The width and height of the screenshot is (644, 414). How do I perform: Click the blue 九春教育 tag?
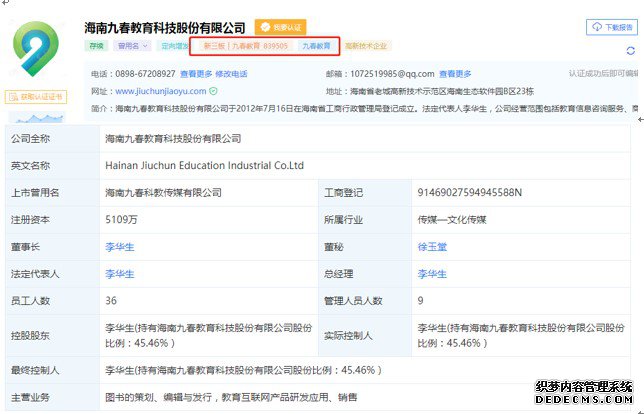click(x=316, y=46)
